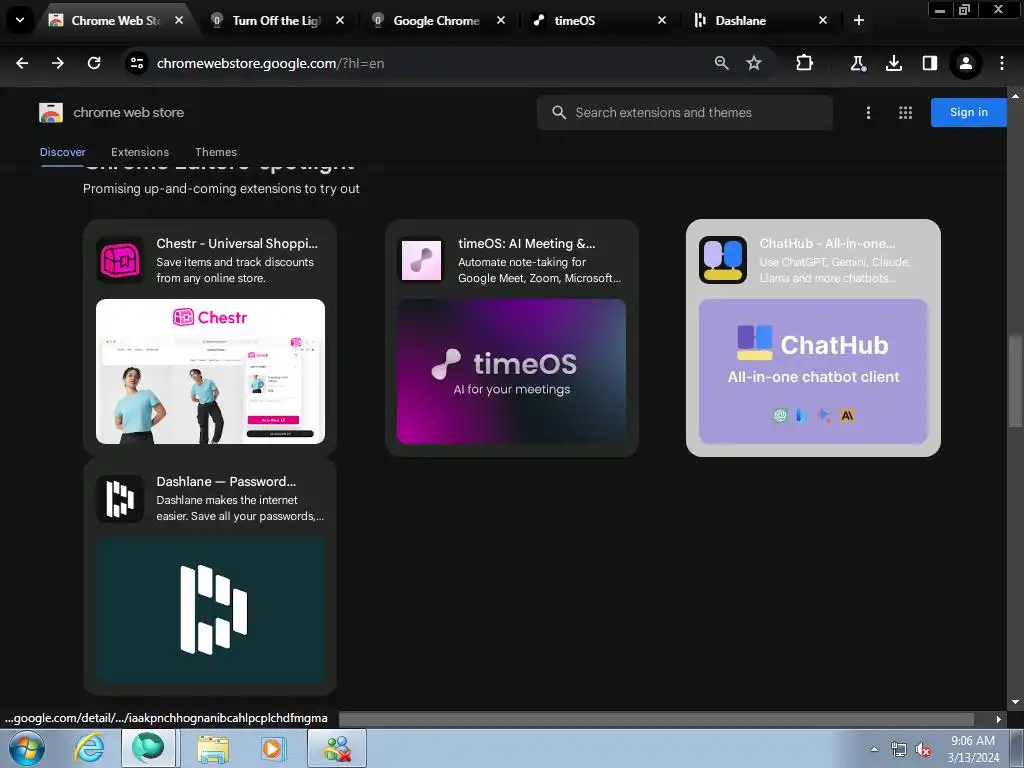Open the muted volume tray icon

(923, 750)
